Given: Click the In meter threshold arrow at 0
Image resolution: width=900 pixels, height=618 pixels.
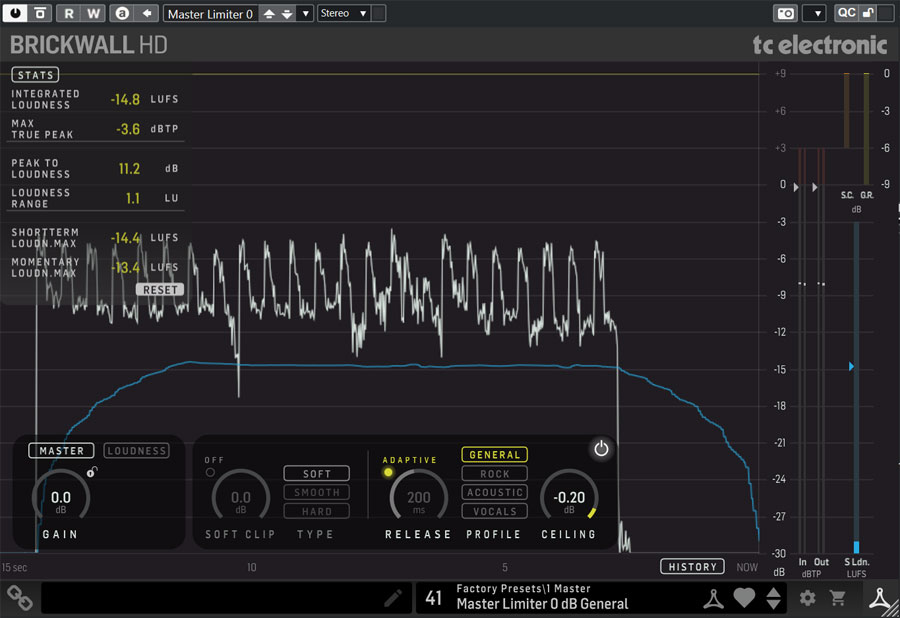Looking at the screenshot, I should pyautogui.click(x=796, y=187).
